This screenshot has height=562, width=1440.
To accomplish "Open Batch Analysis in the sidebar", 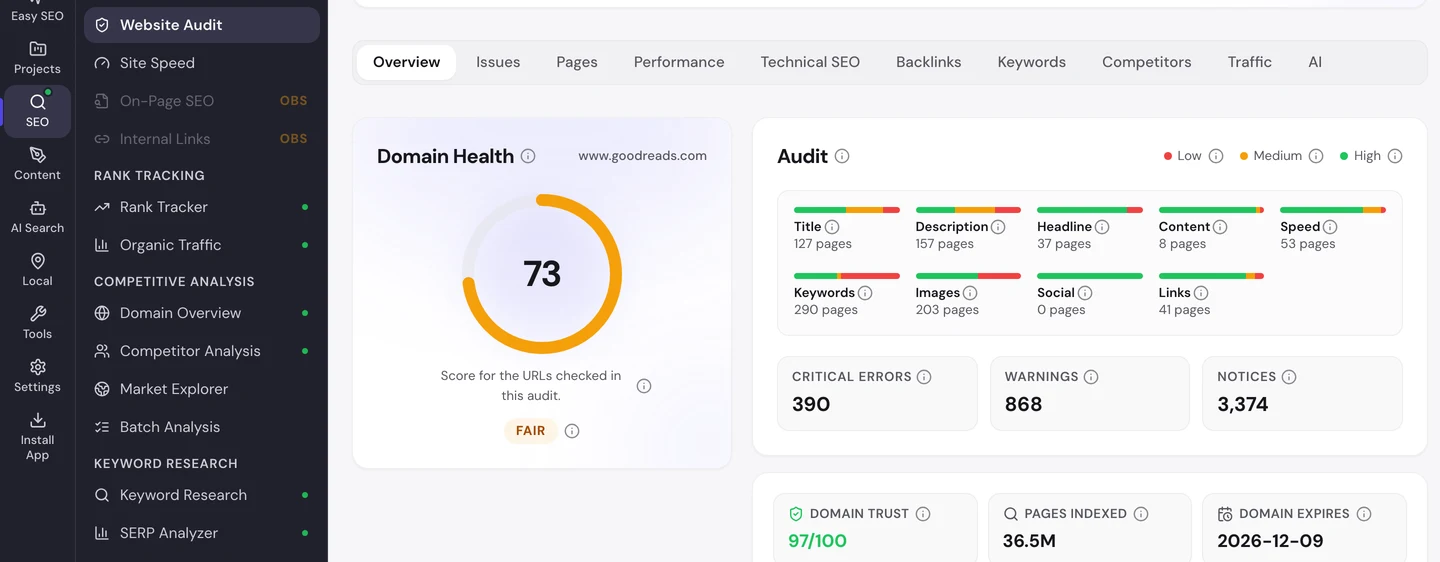I will click(x=202, y=427).
